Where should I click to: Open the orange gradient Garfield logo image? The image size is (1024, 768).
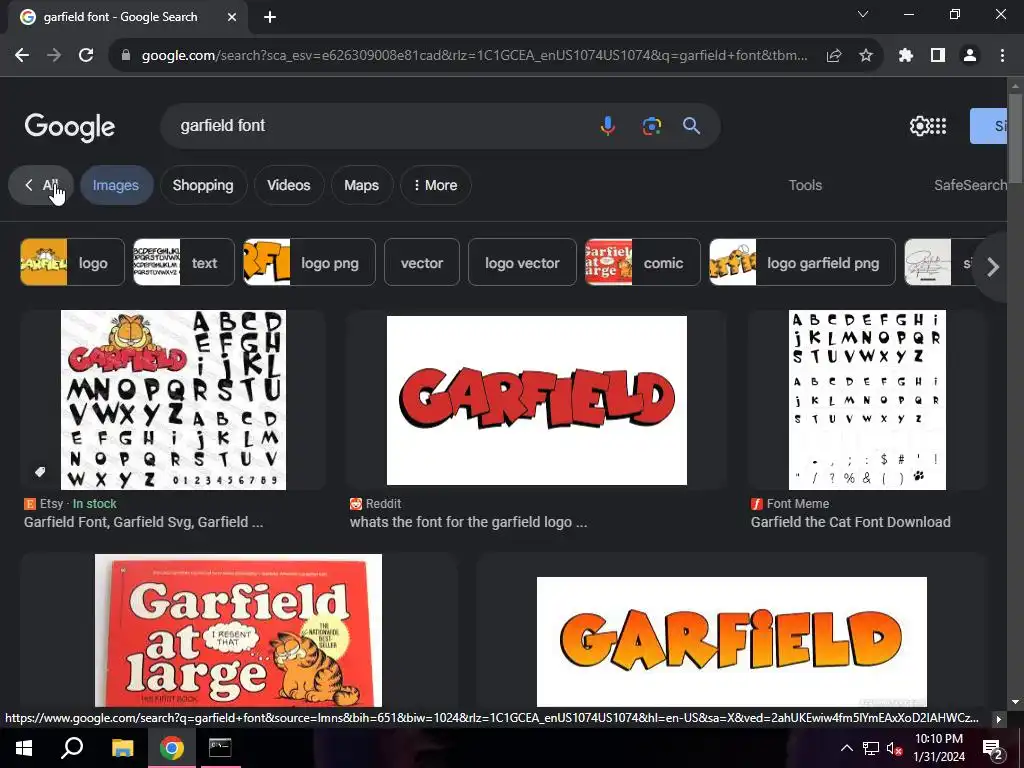pos(731,642)
